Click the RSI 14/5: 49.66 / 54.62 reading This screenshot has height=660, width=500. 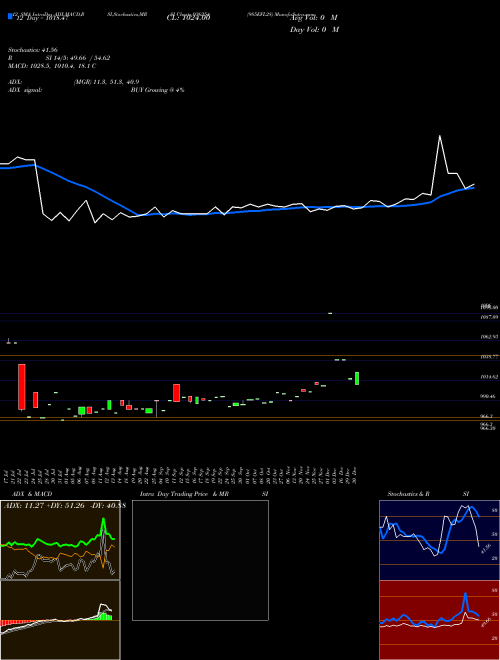tap(59, 58)
